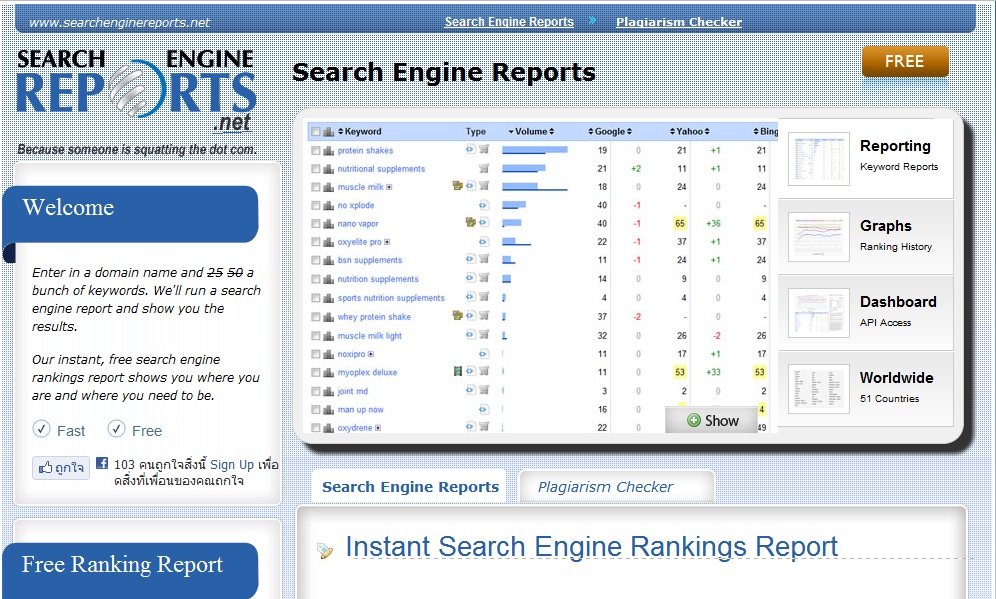Sort by the Volume column header
996x599 pixels.
(x=531, y=131)
